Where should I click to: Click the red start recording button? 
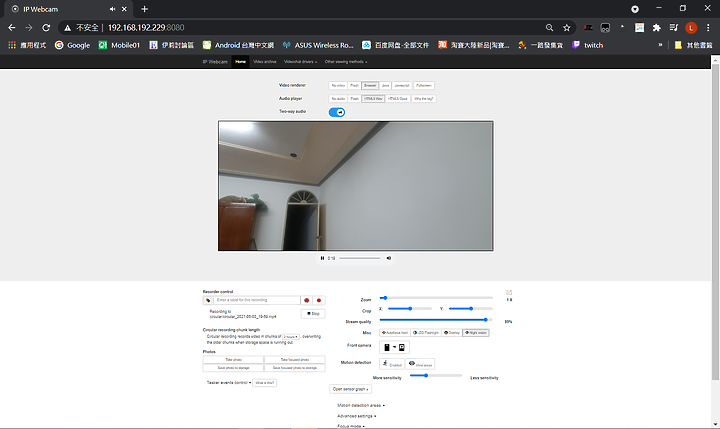click(306, 300)
